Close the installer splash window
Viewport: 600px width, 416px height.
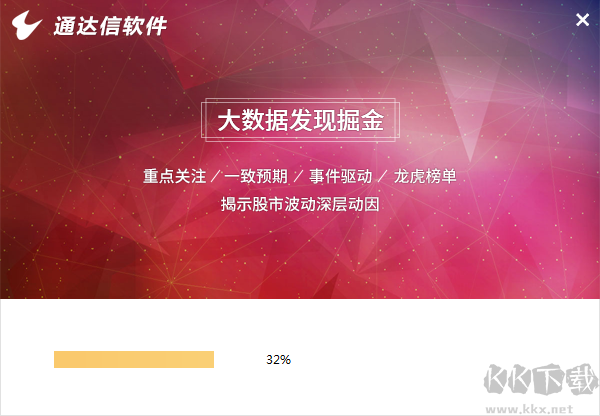pyautogui.click(x=582, y=20)
